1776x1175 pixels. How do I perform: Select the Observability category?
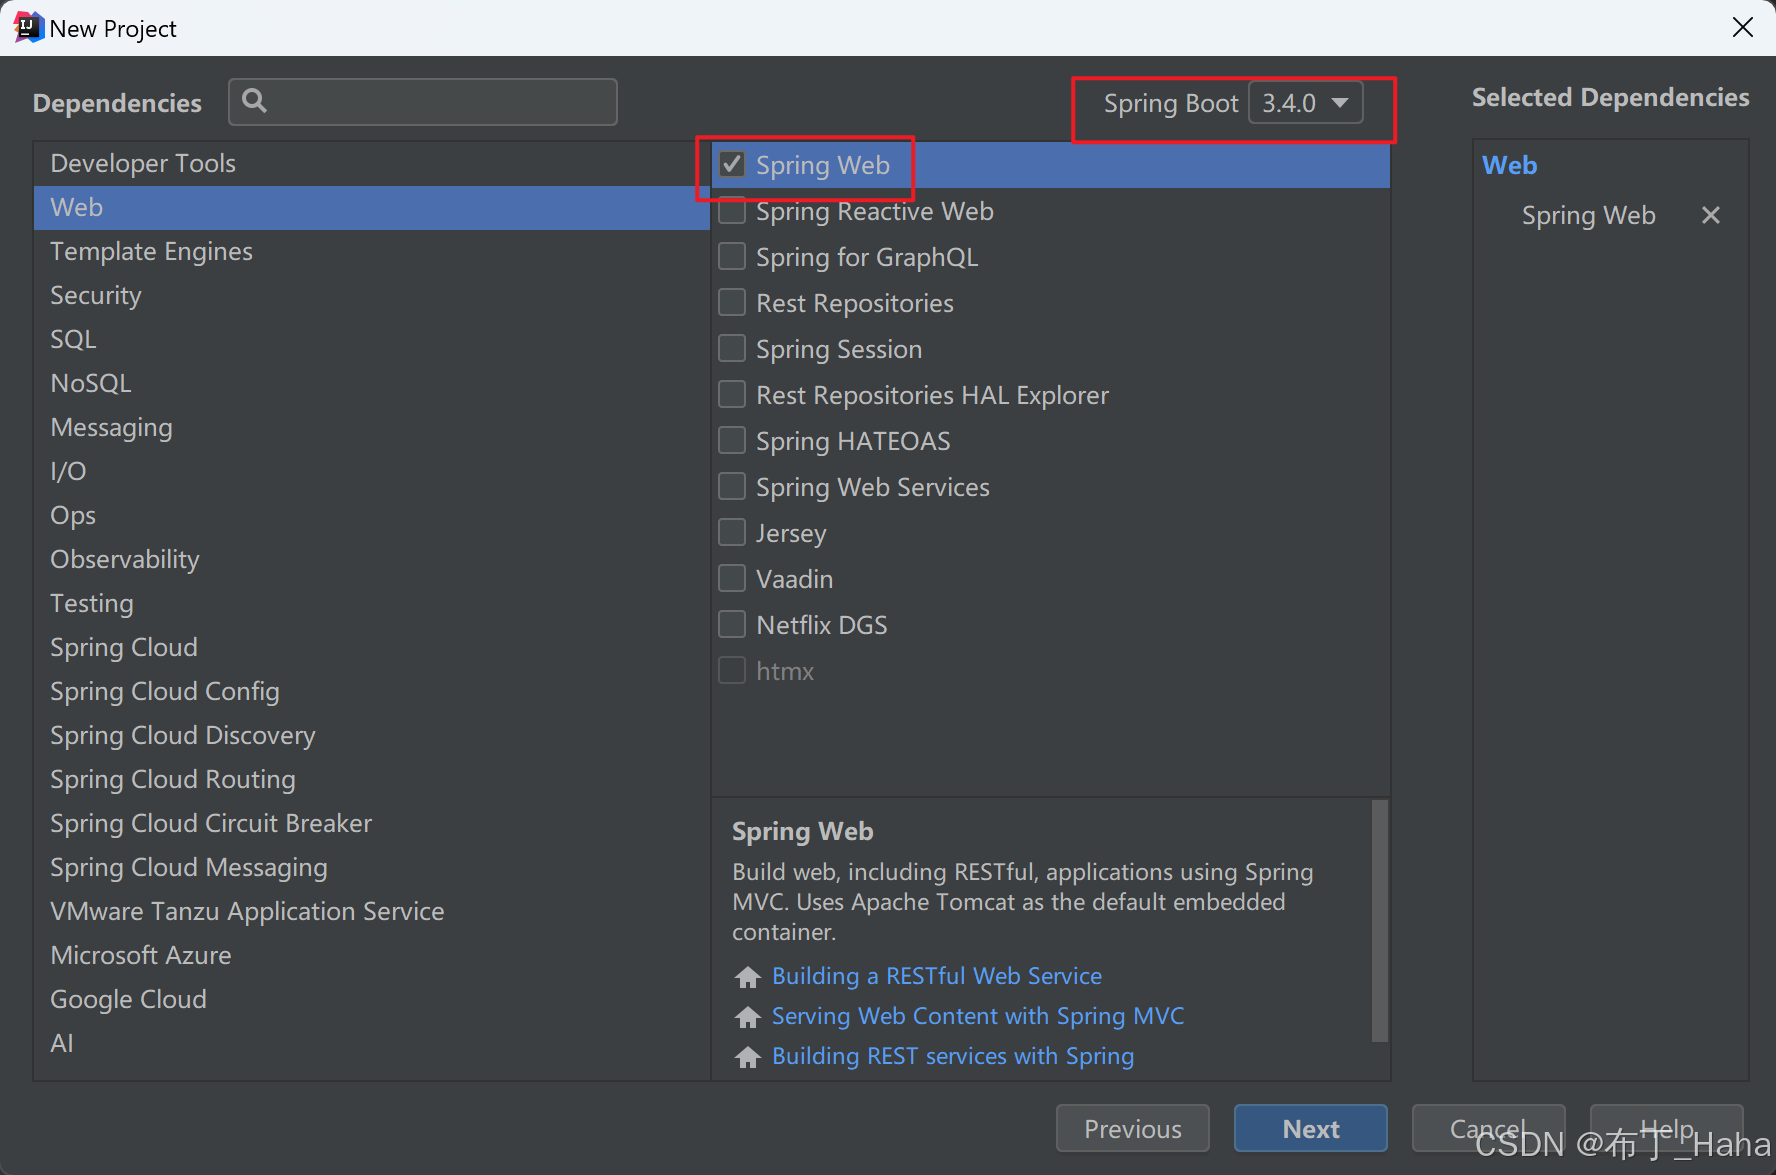371,559
